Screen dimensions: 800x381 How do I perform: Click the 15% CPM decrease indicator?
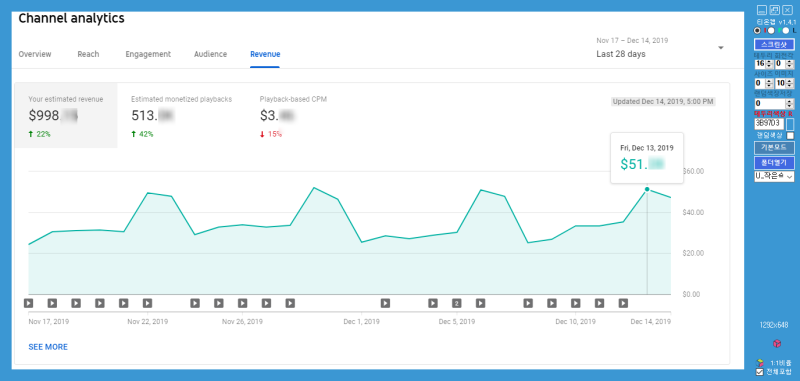coord(271,134)
